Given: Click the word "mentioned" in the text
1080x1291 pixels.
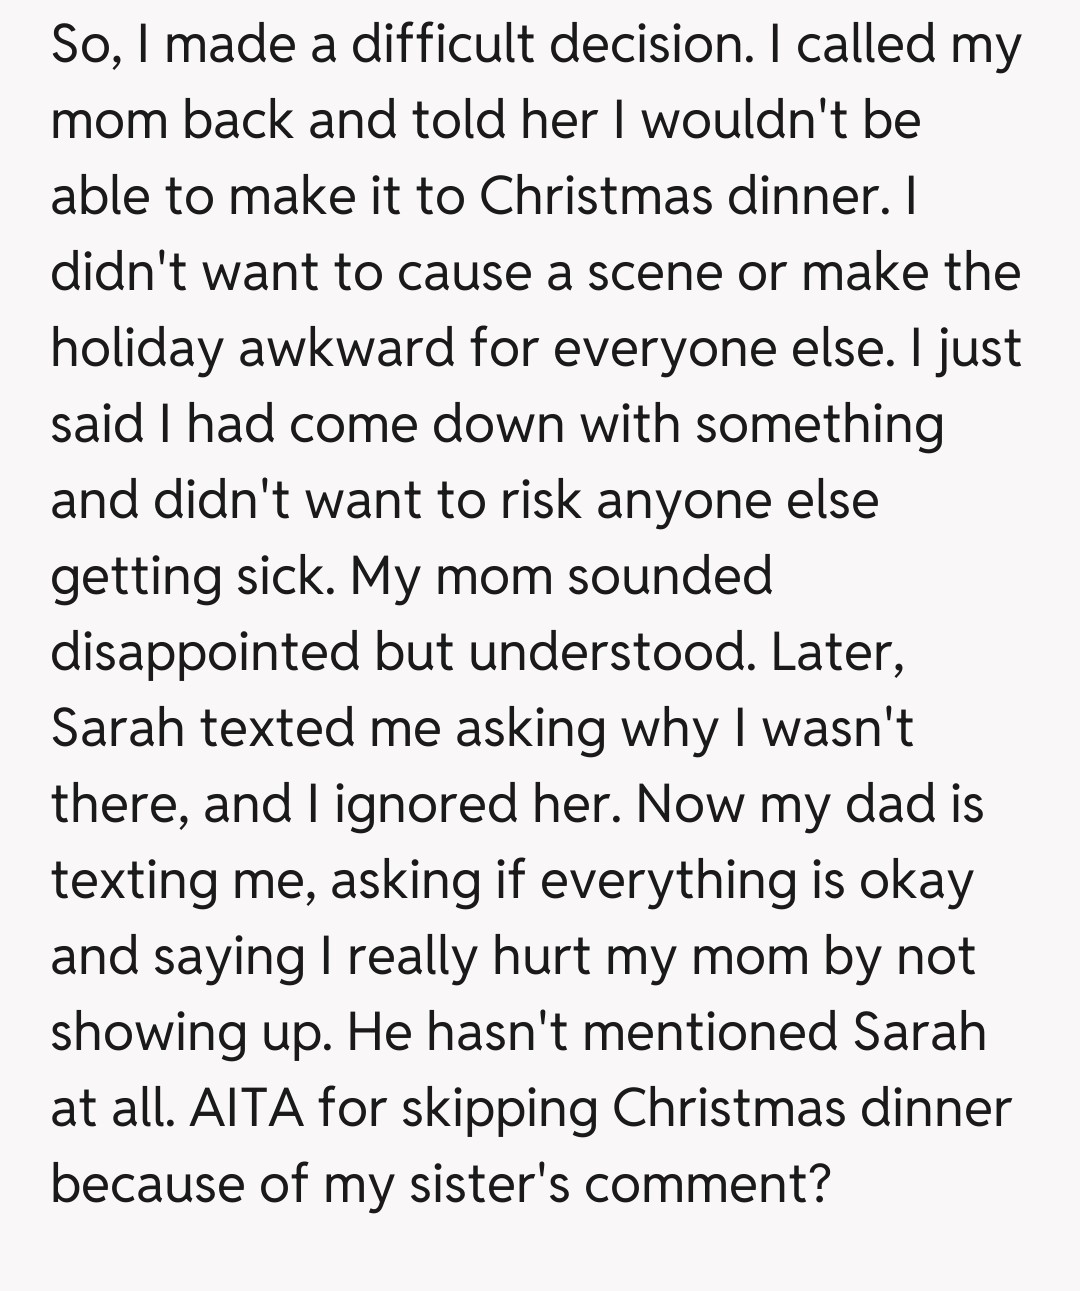Looking at the screenshot, I should pyautogui.click(x=709, y=1032).
